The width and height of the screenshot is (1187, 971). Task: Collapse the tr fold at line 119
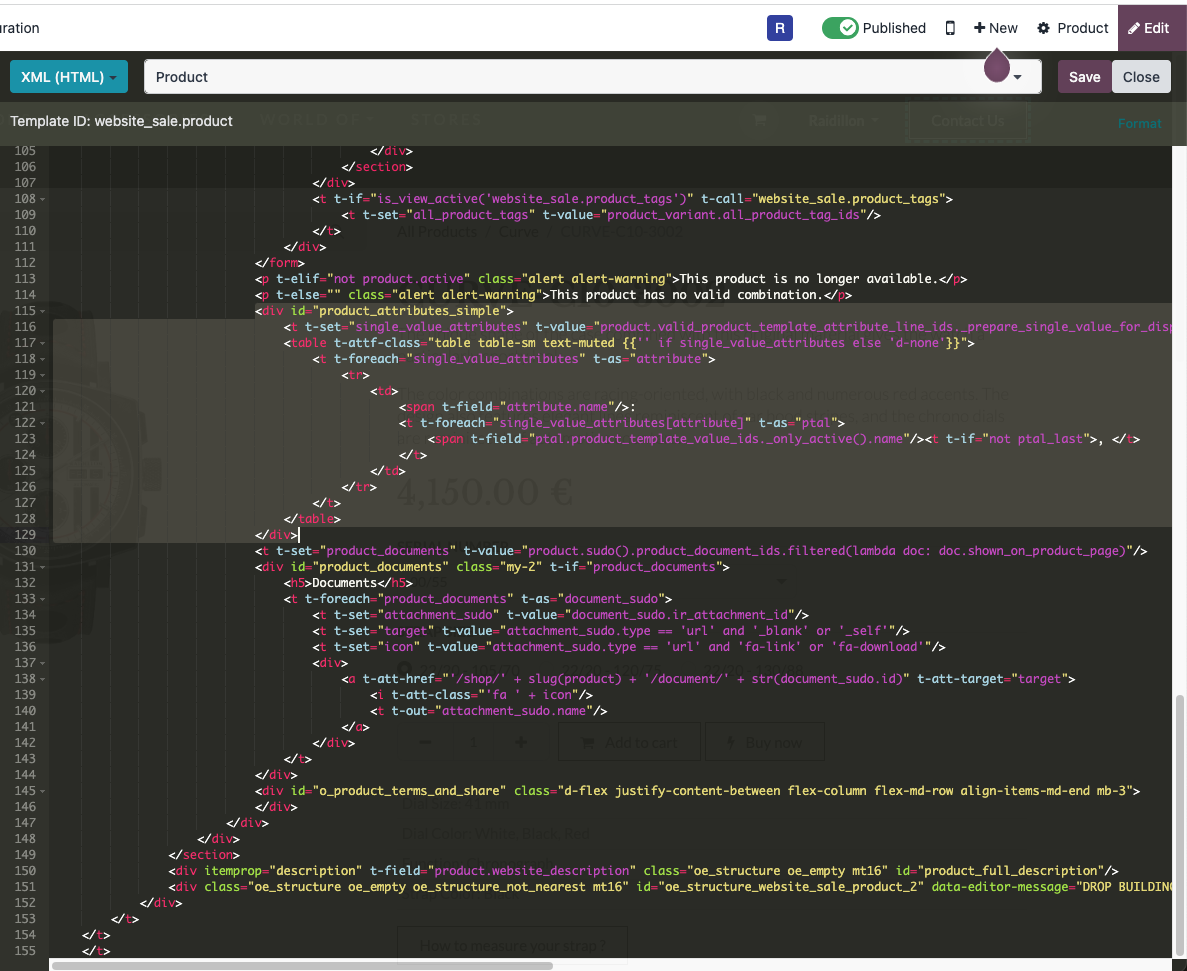coord(42,375)
